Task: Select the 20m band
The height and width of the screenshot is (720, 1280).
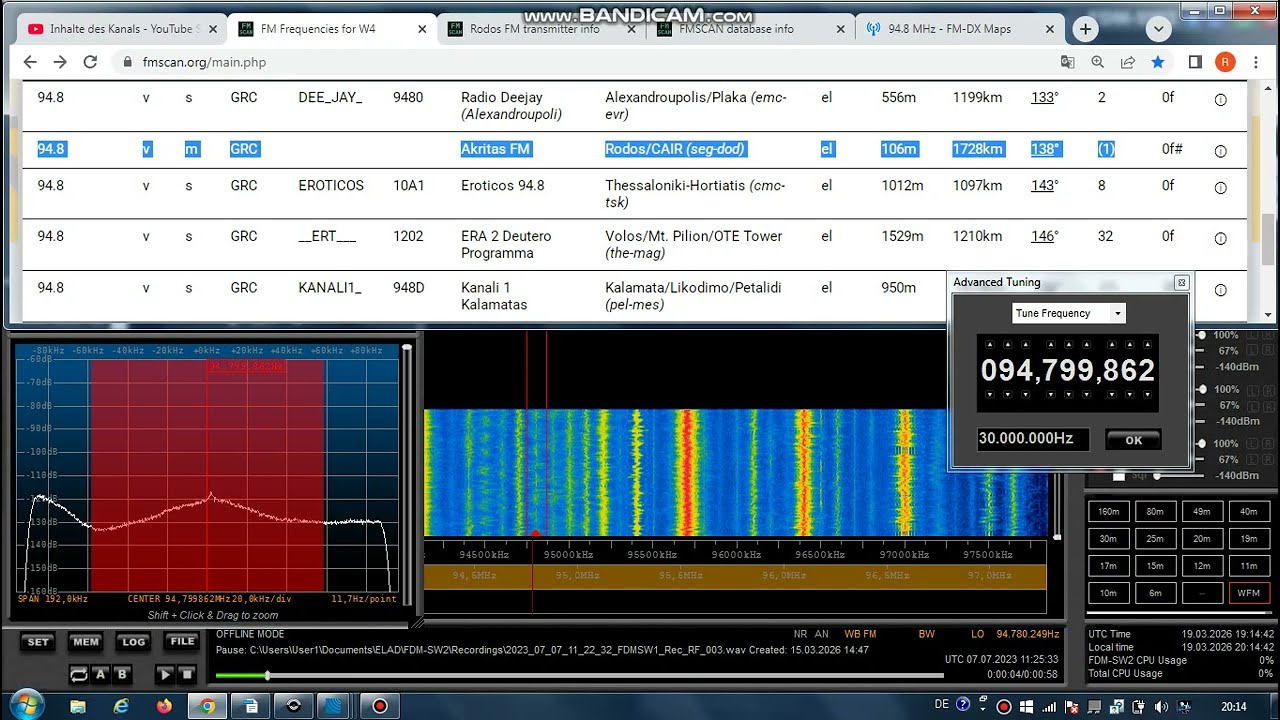Action: 1202,538
